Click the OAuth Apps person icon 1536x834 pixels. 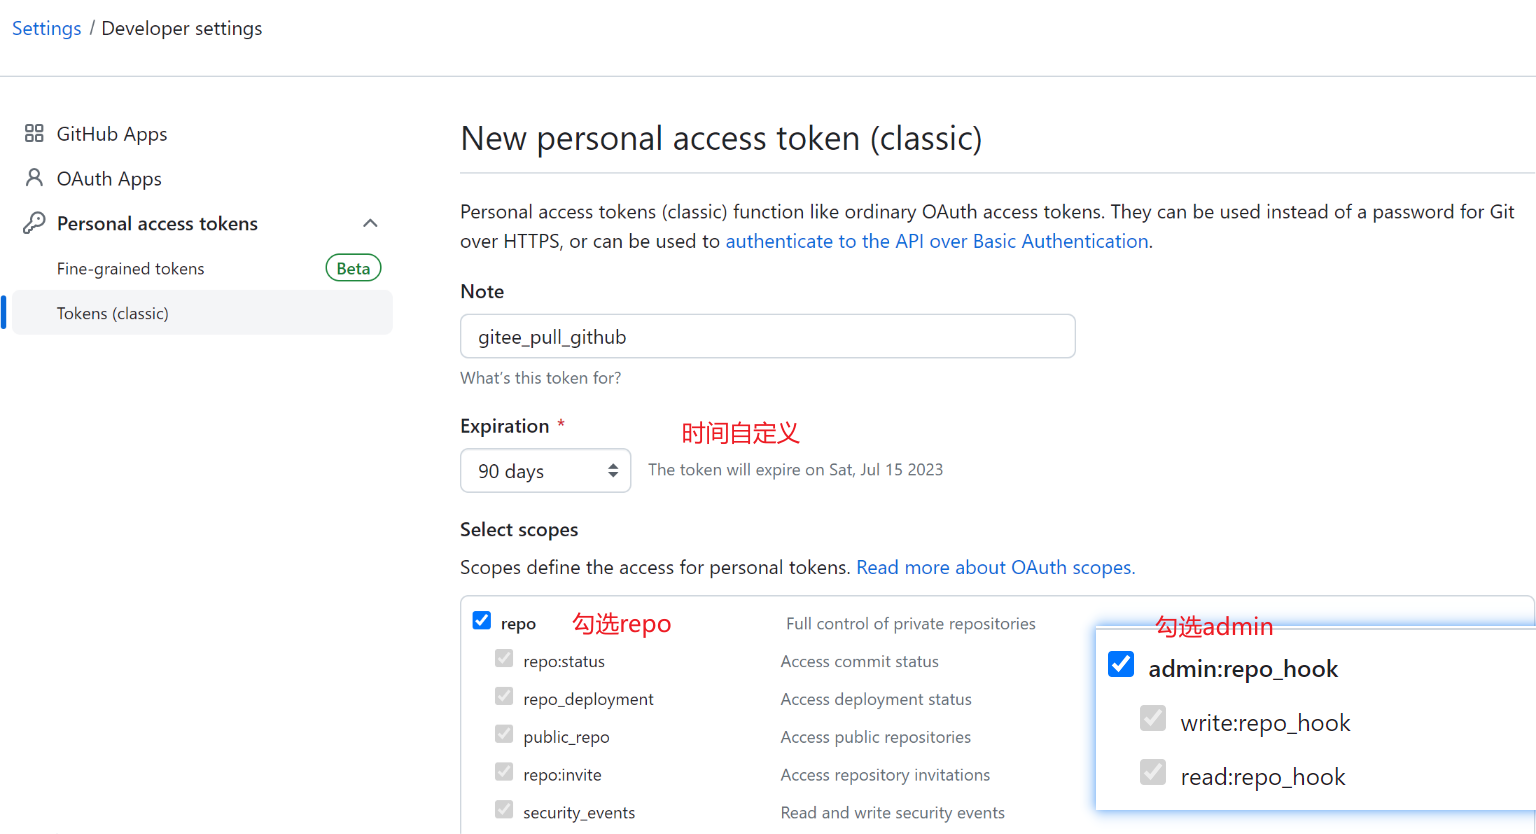pos(34,178)
